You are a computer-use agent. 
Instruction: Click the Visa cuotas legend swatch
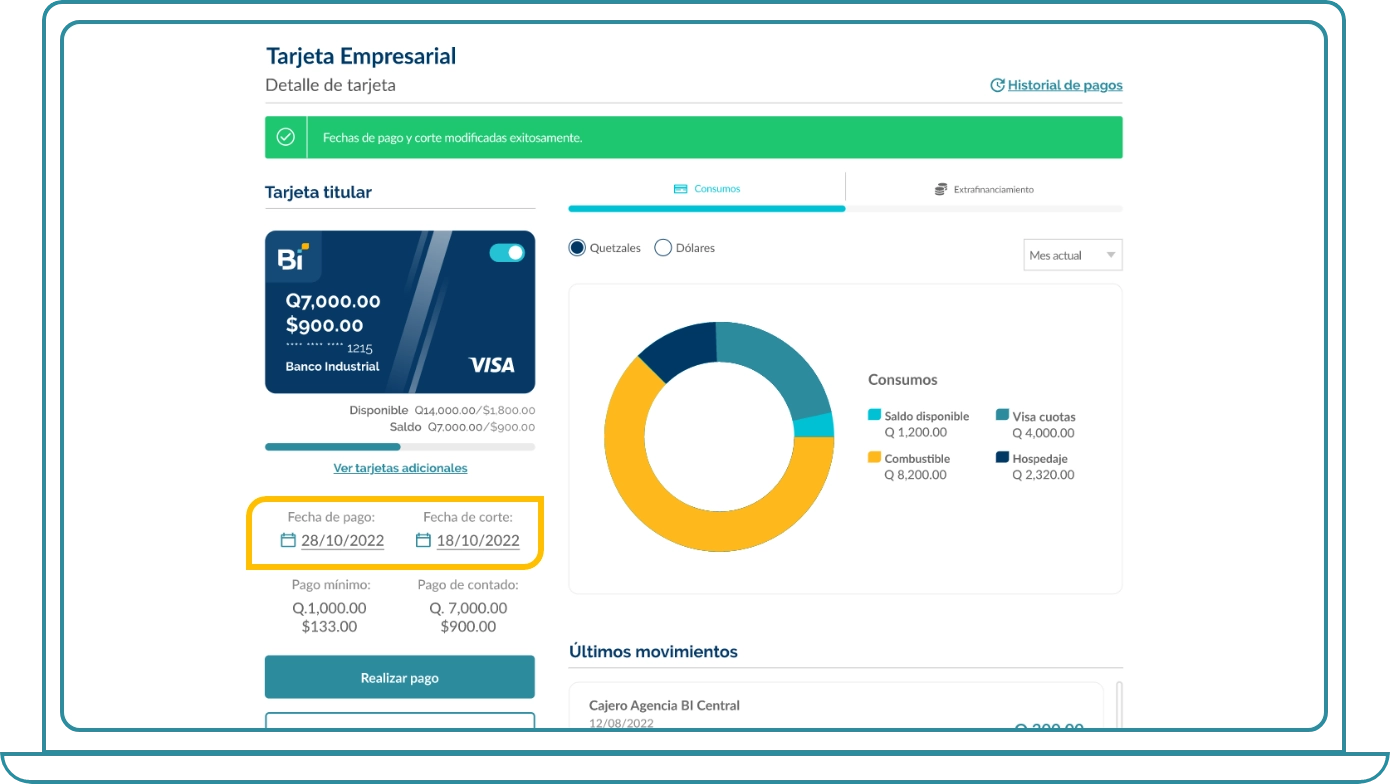pyautogui.click(x=1002, y=415)
